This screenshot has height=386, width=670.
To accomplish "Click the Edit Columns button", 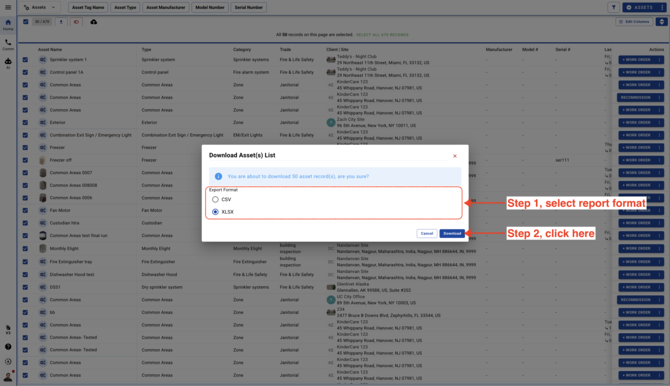I will click(x=635, y=22).
